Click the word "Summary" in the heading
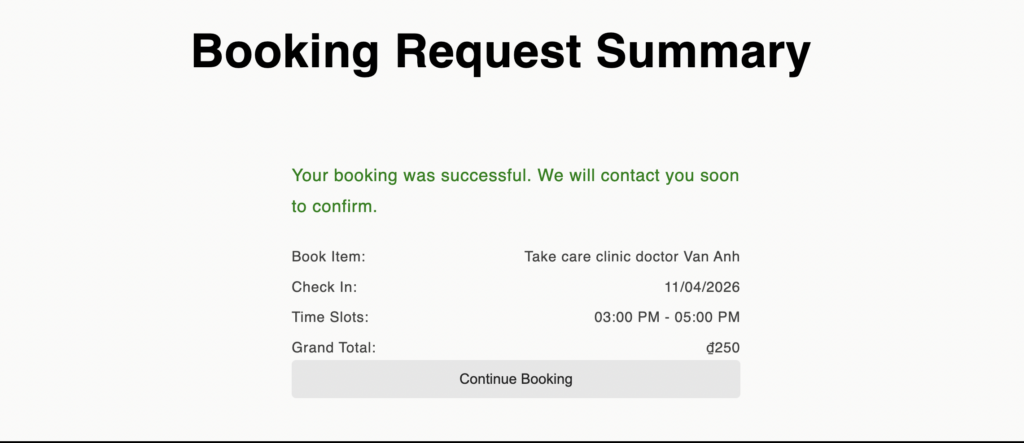The width and height of the screenshot is (1024, 443). (702, 51)
